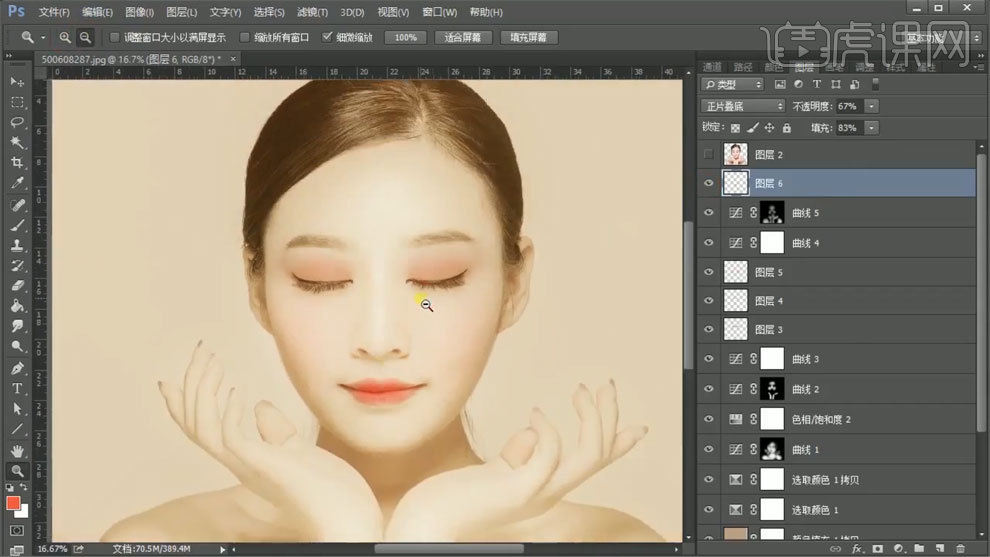Enable the 缩放所有窗口 checkbox
Image resolution: width=990 pixels, height=557 pixels.
(x=245, y=37)
